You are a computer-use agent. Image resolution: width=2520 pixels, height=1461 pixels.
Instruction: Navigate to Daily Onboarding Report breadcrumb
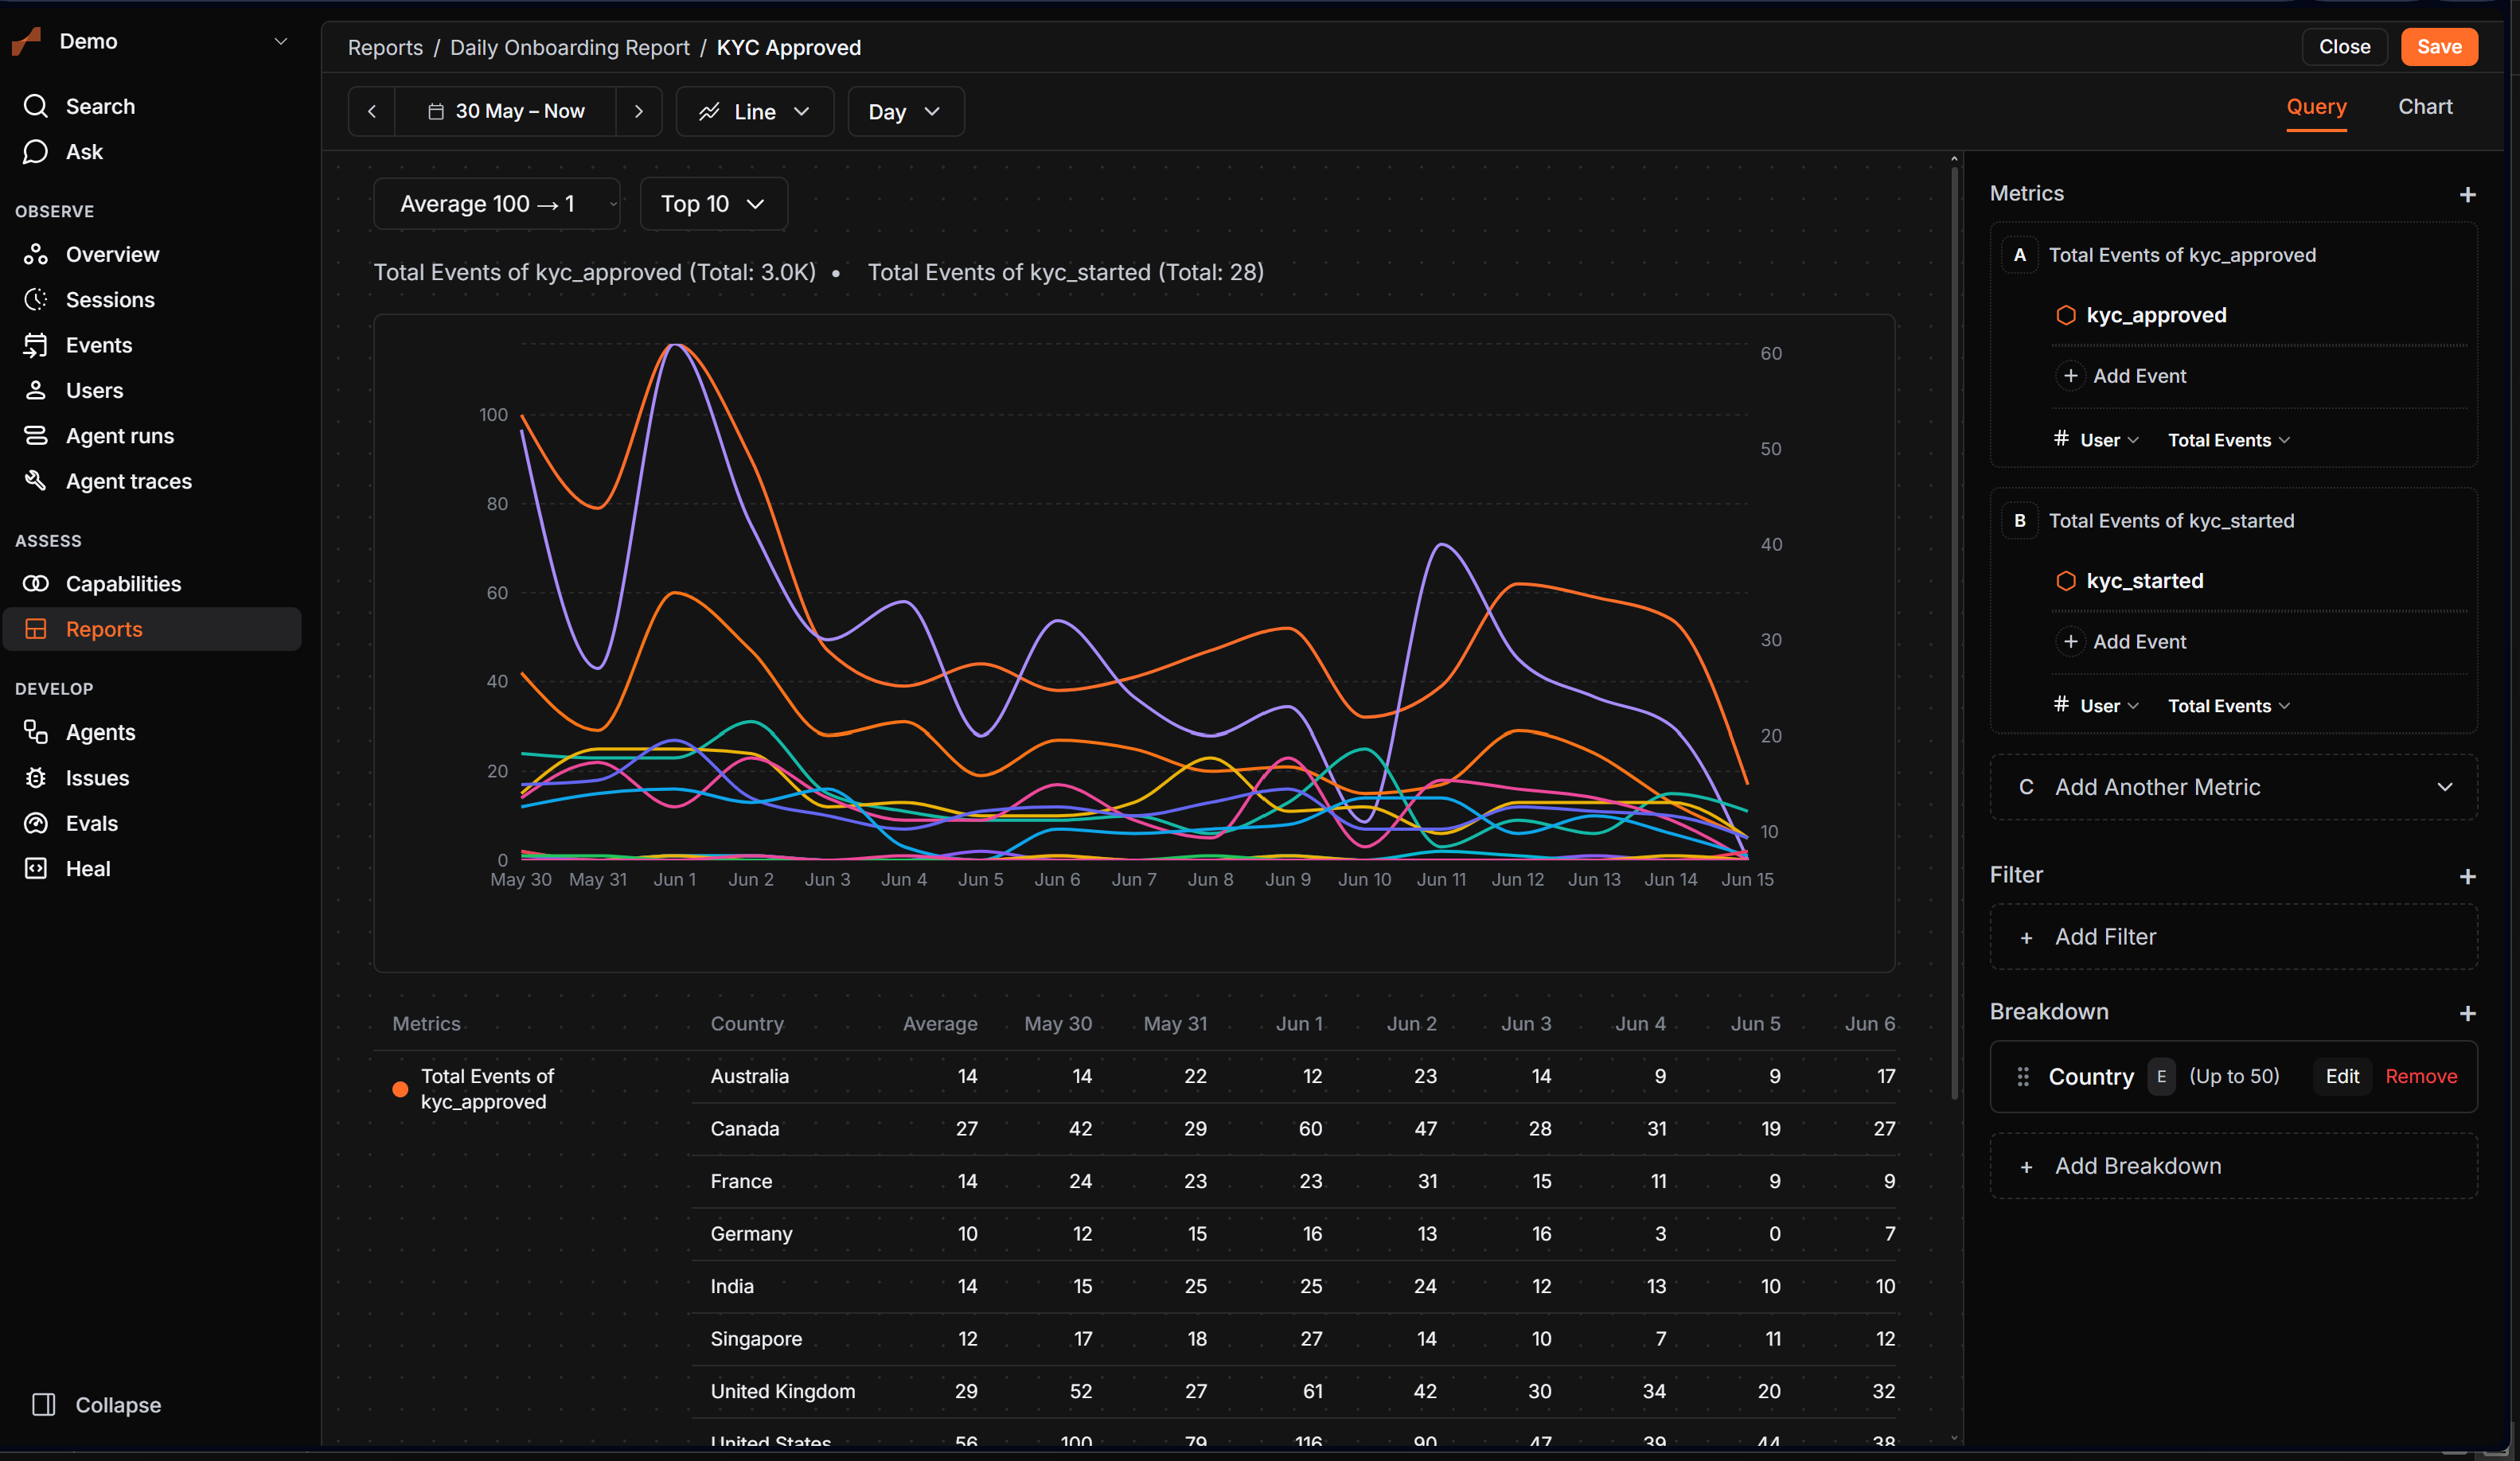[569, 47]
